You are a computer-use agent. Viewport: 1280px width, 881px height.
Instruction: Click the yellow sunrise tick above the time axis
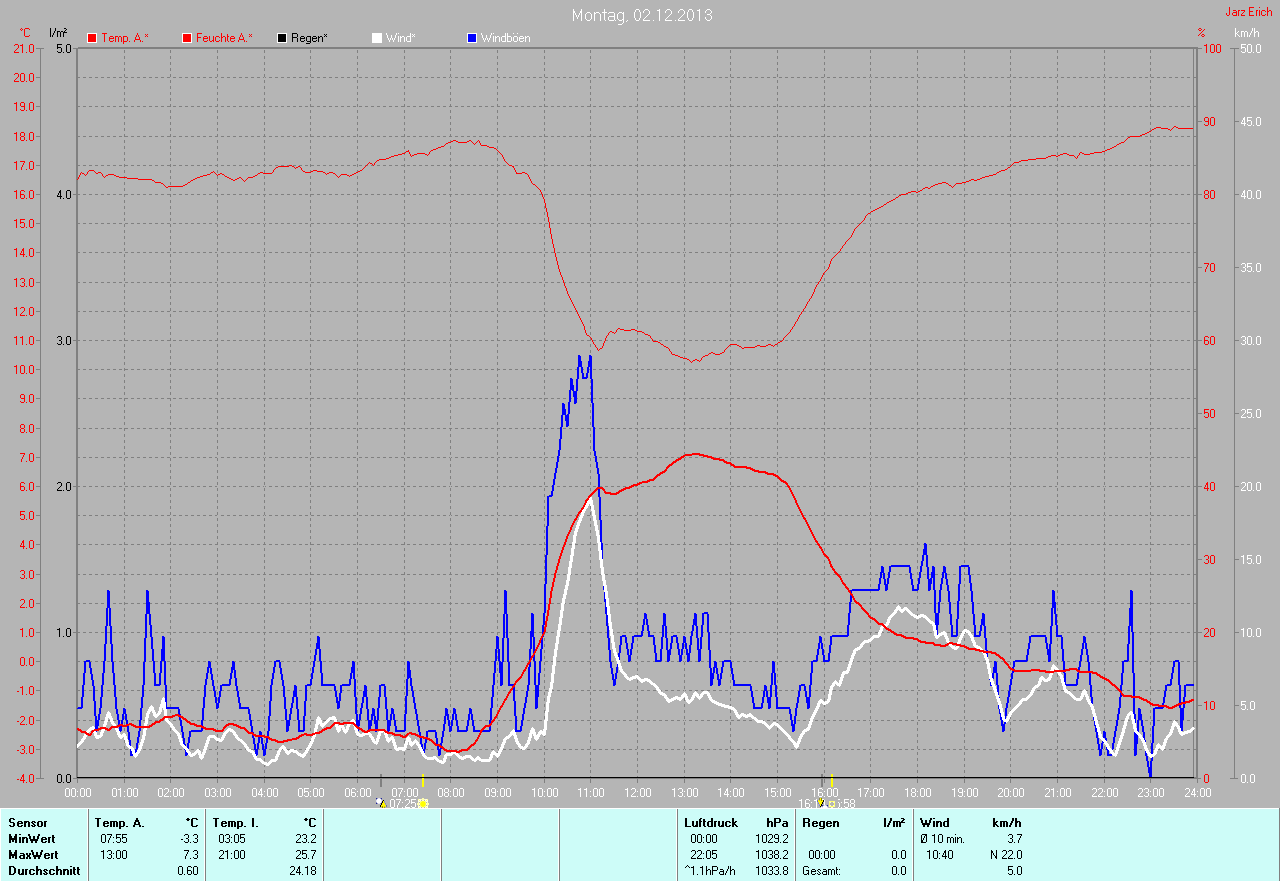tap(423, 780)
